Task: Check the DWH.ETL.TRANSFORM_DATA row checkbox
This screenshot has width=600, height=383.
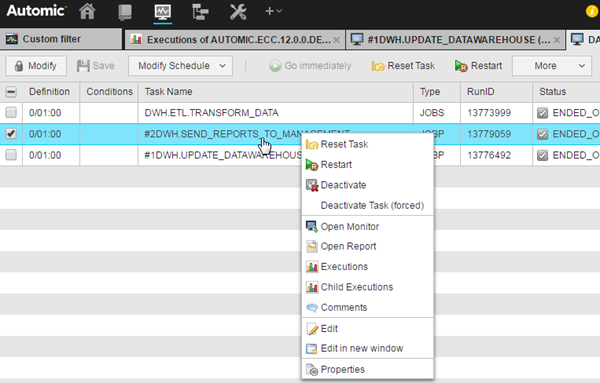Action: [11, 112]
